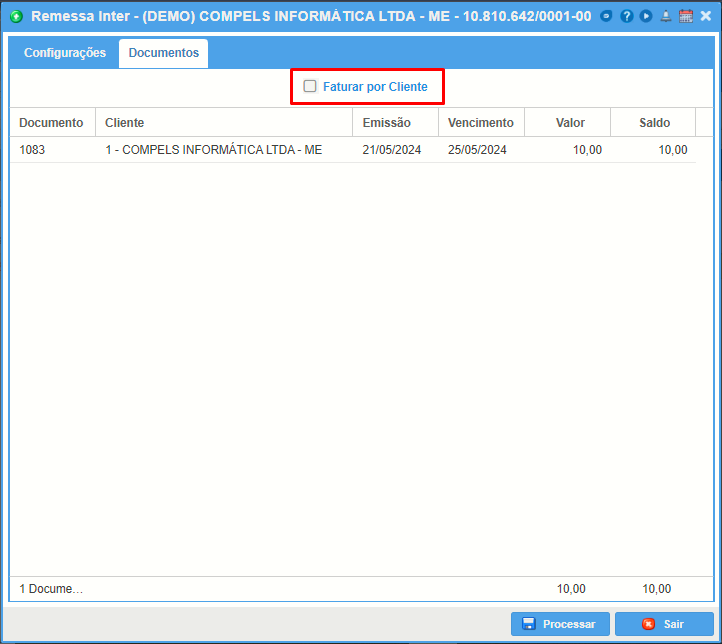Select the Documentos tab
Viewport: 722px width, 644px height.
click(163, 53)
